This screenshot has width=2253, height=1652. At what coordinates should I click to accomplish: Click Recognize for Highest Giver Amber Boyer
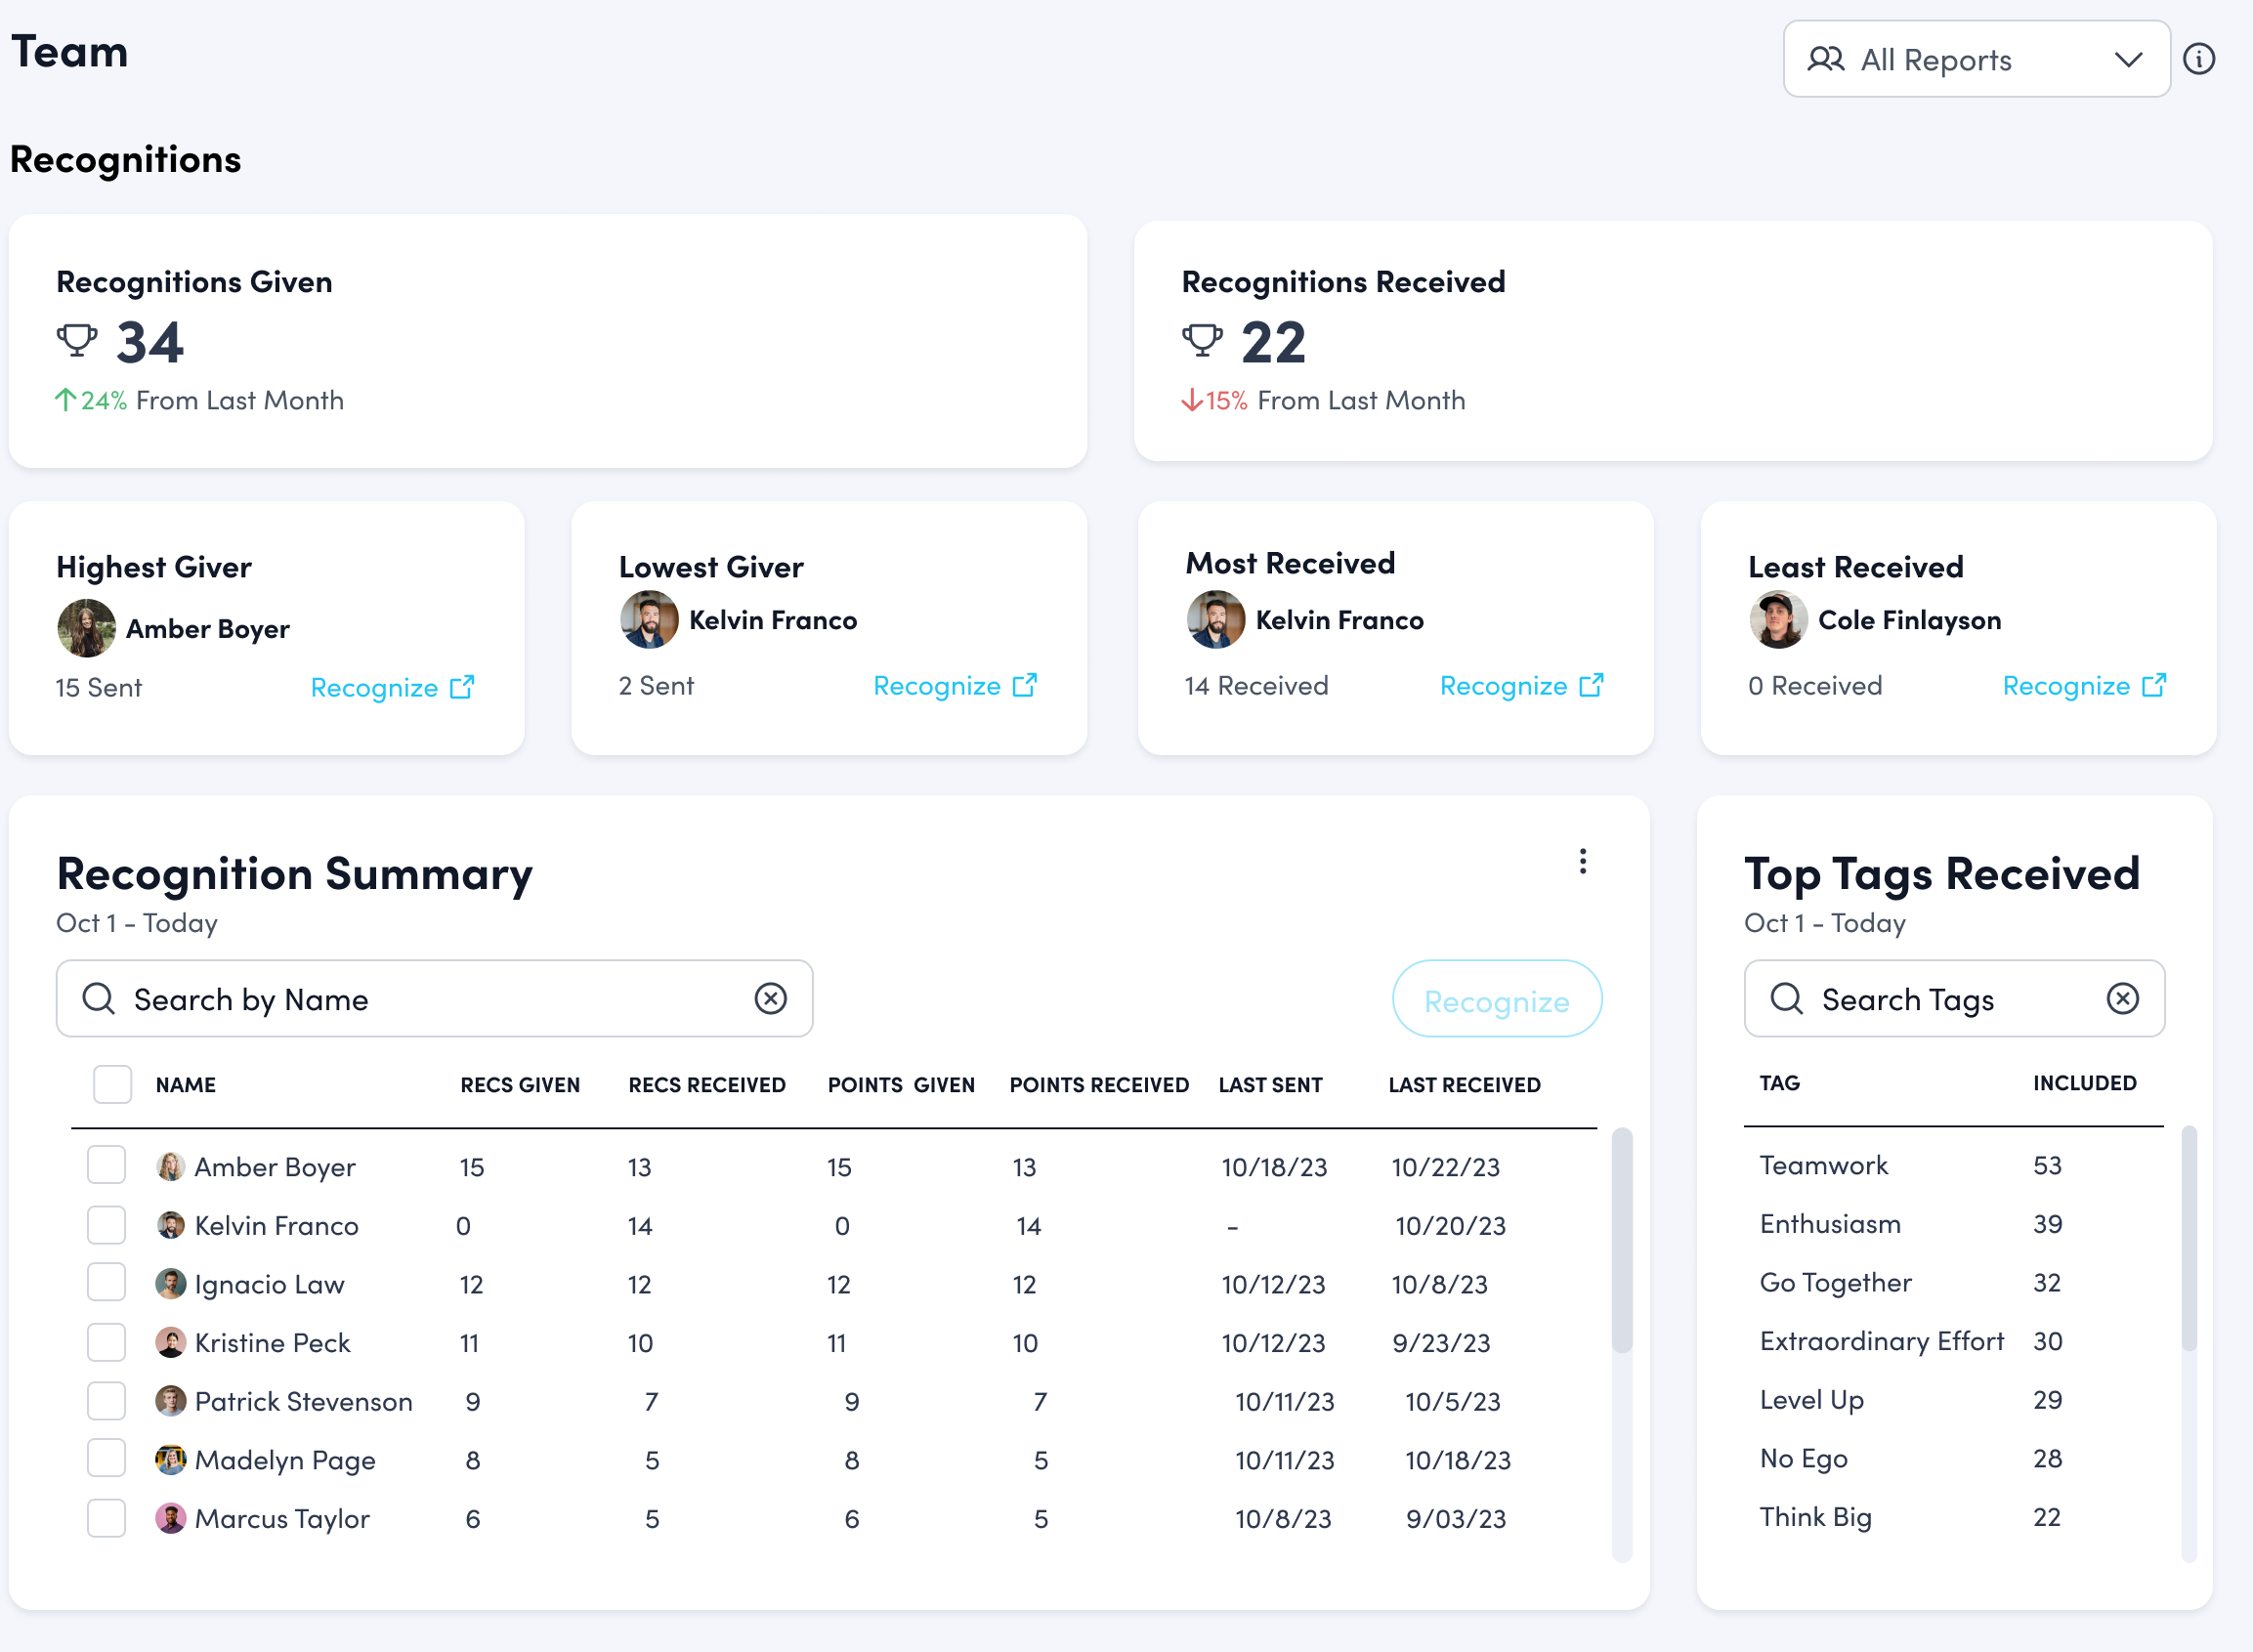tap(375, 687)
